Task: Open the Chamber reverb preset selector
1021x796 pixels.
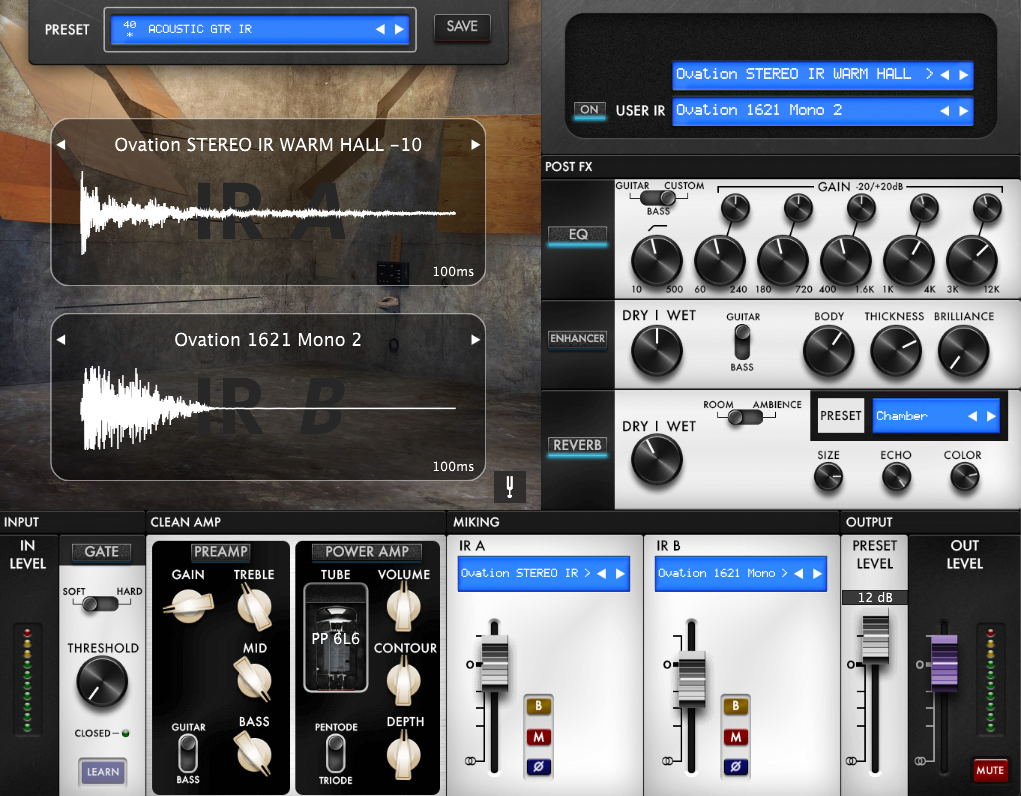Action: pyautogui.click(x=936, y=415)
